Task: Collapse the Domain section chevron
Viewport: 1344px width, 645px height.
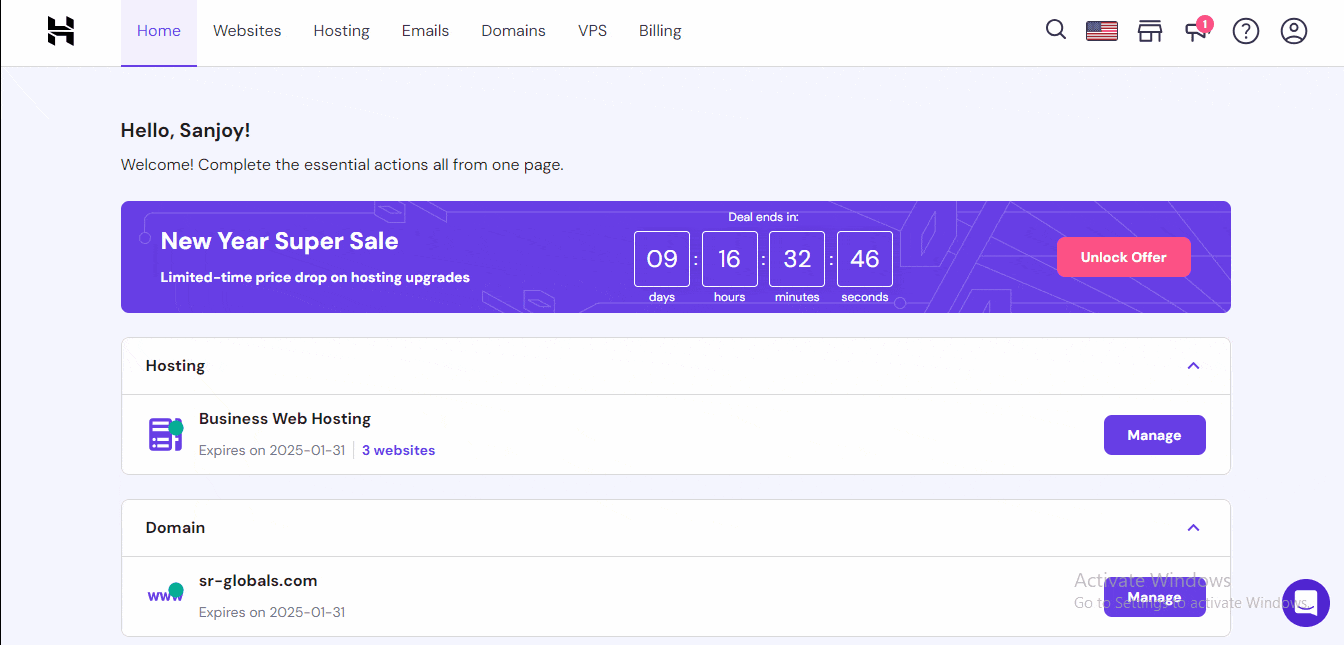Action: [1193, 528]
